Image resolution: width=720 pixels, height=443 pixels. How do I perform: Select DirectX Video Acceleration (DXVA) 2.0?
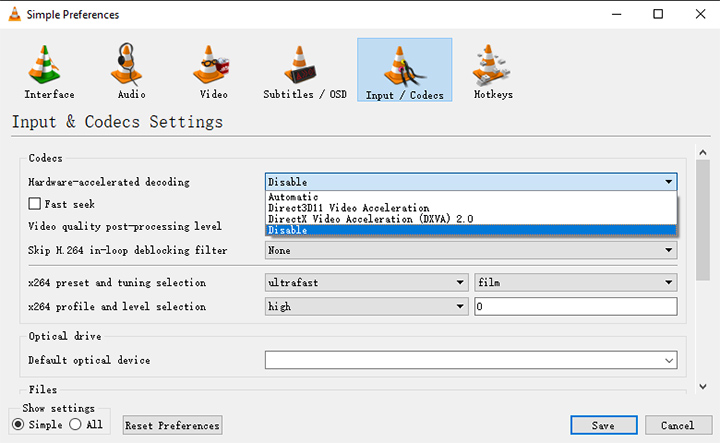pyautogui.click(x=370, y=219)
